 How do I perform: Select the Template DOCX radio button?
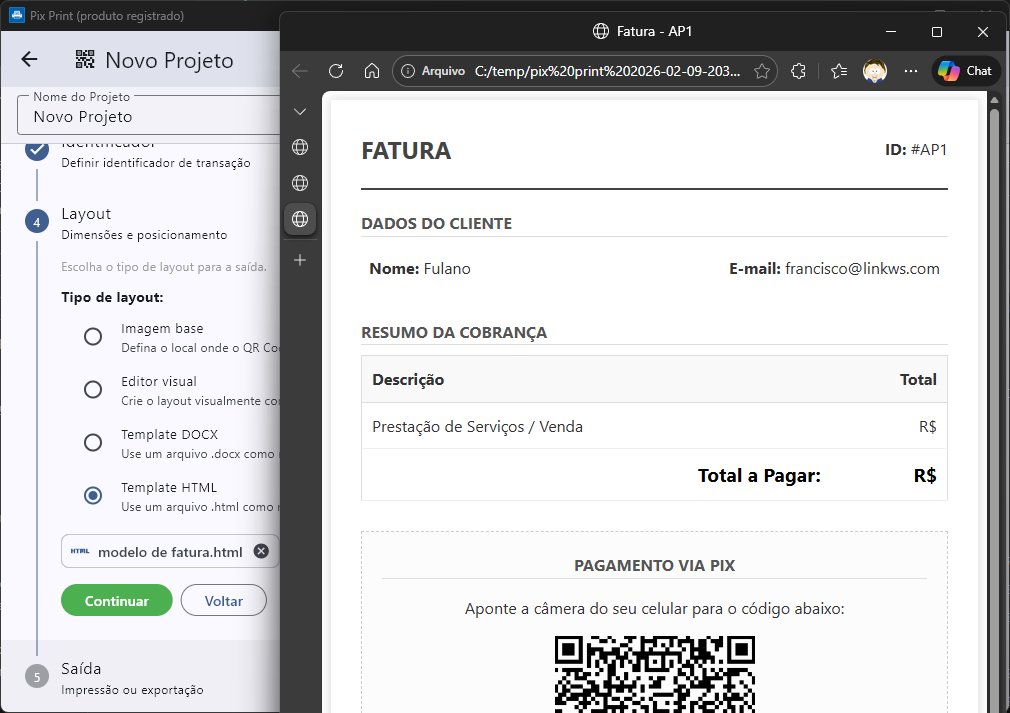click(x=93, y=442)
